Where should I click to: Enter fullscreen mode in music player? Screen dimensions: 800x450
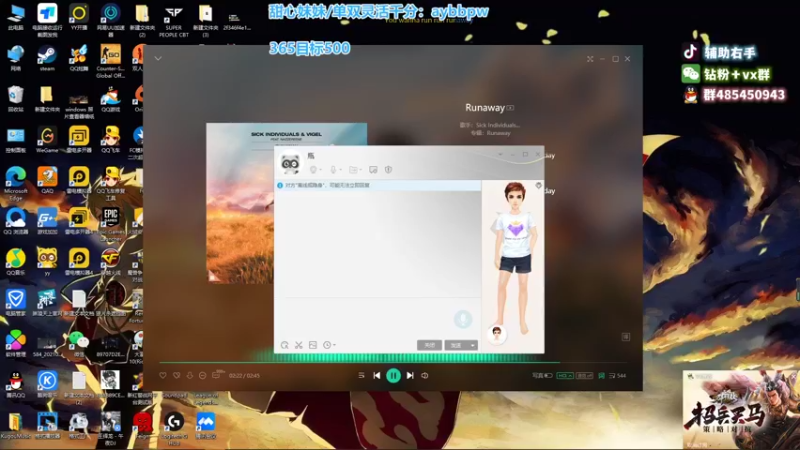(x=590, y=59)
